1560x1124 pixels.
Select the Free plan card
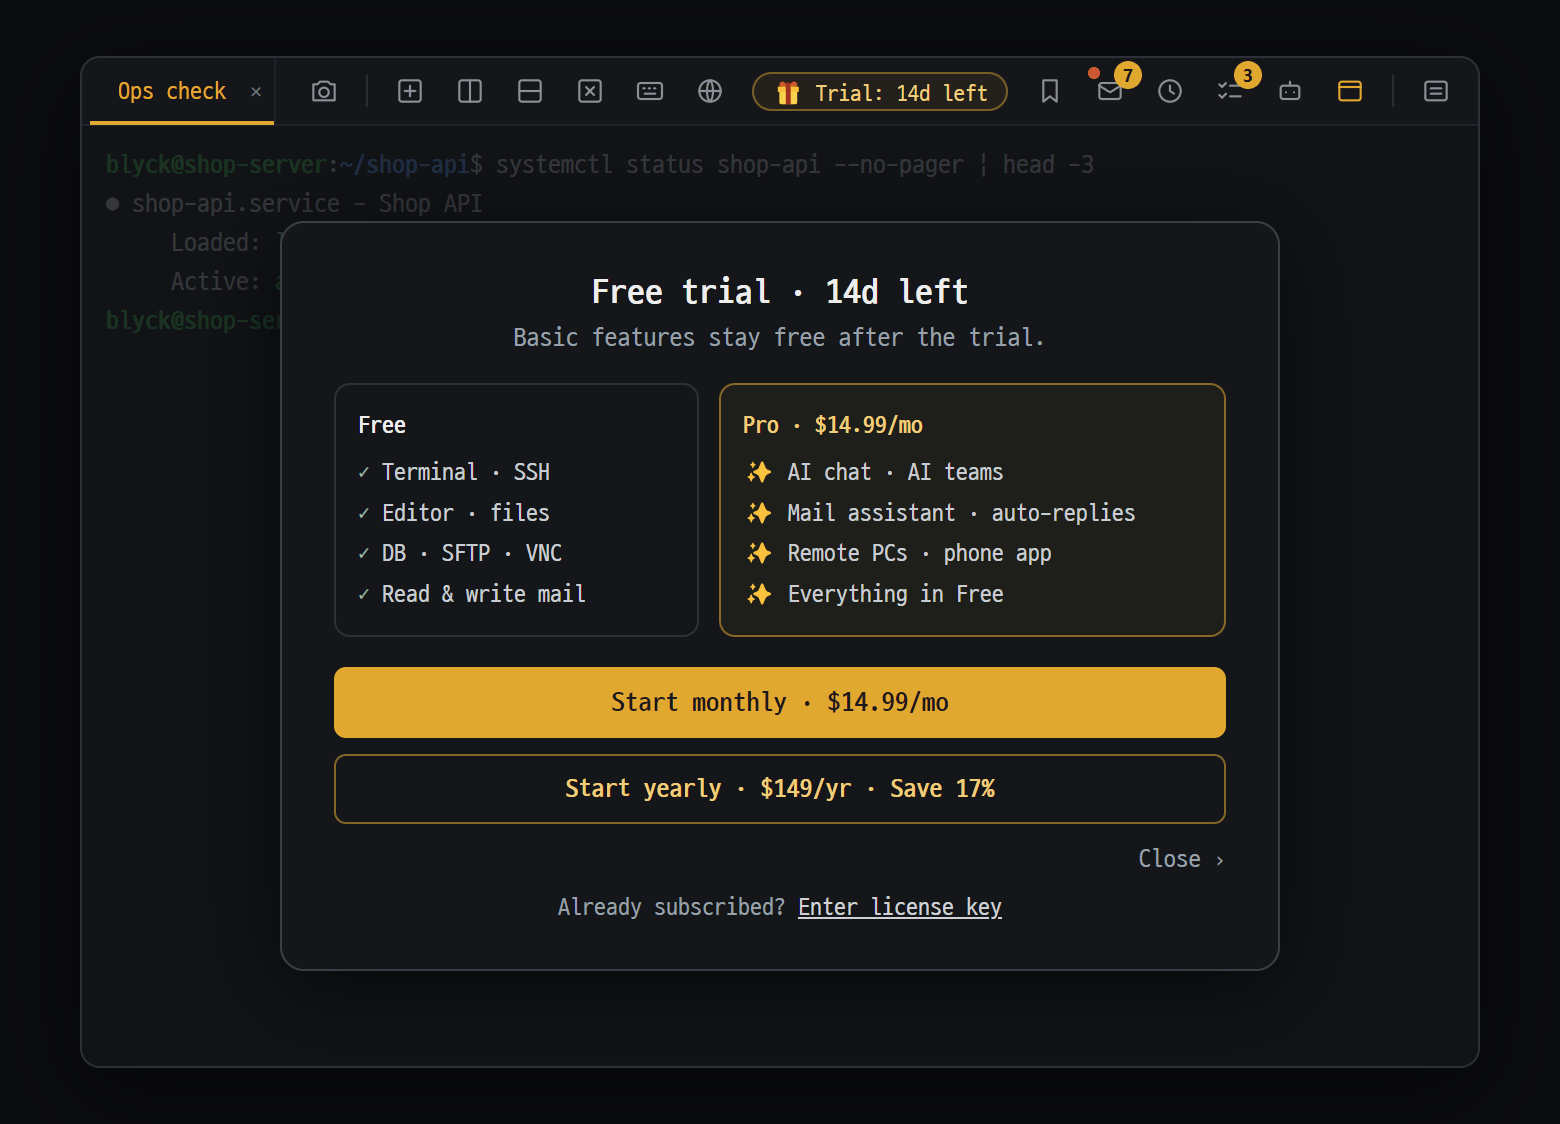(516, 510)
